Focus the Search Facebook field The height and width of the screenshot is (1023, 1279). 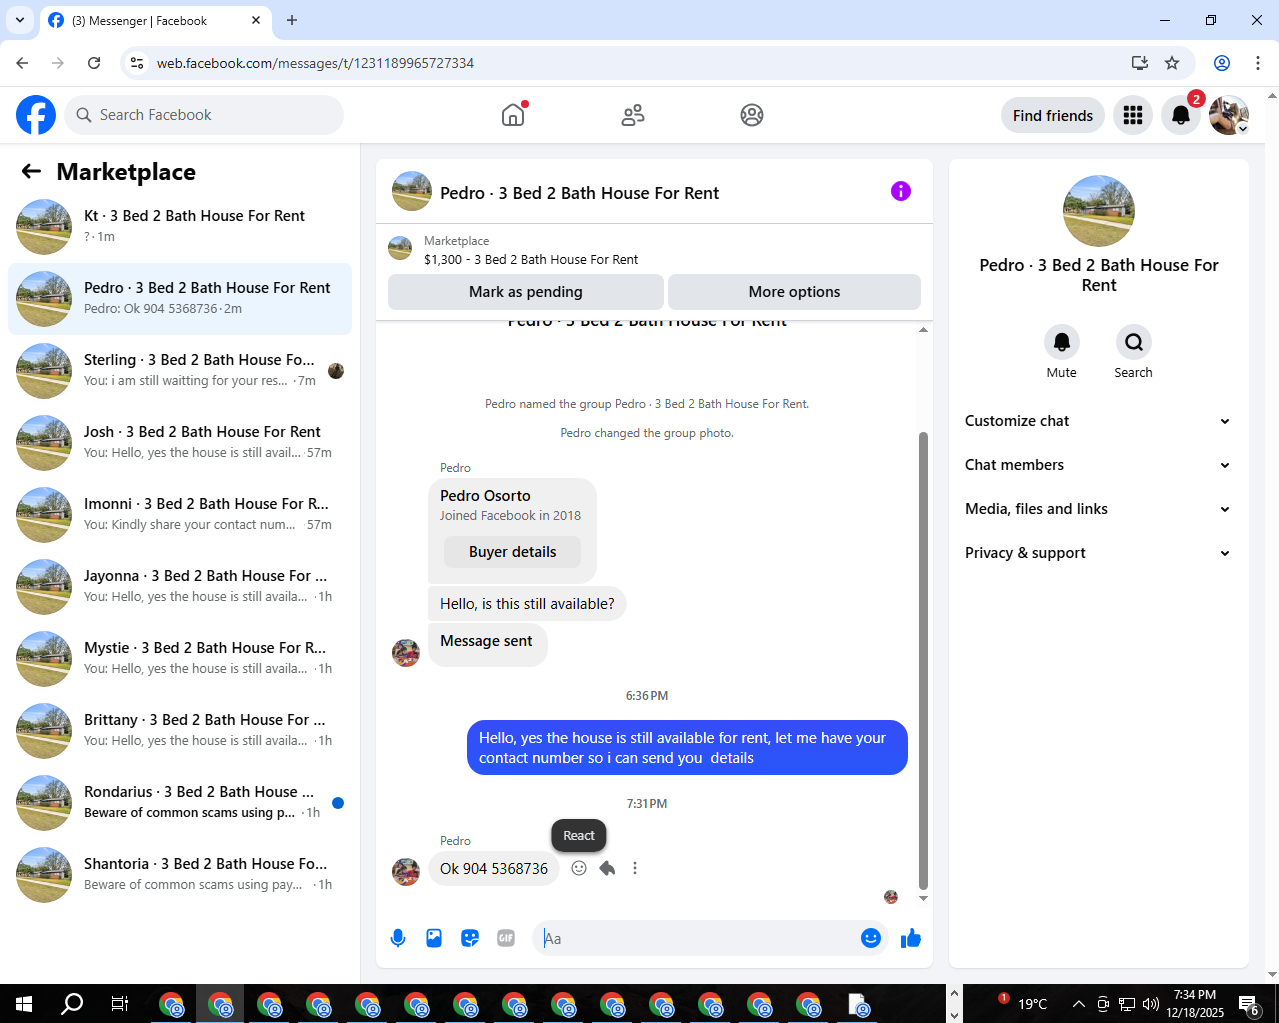[x=204, y=115]
